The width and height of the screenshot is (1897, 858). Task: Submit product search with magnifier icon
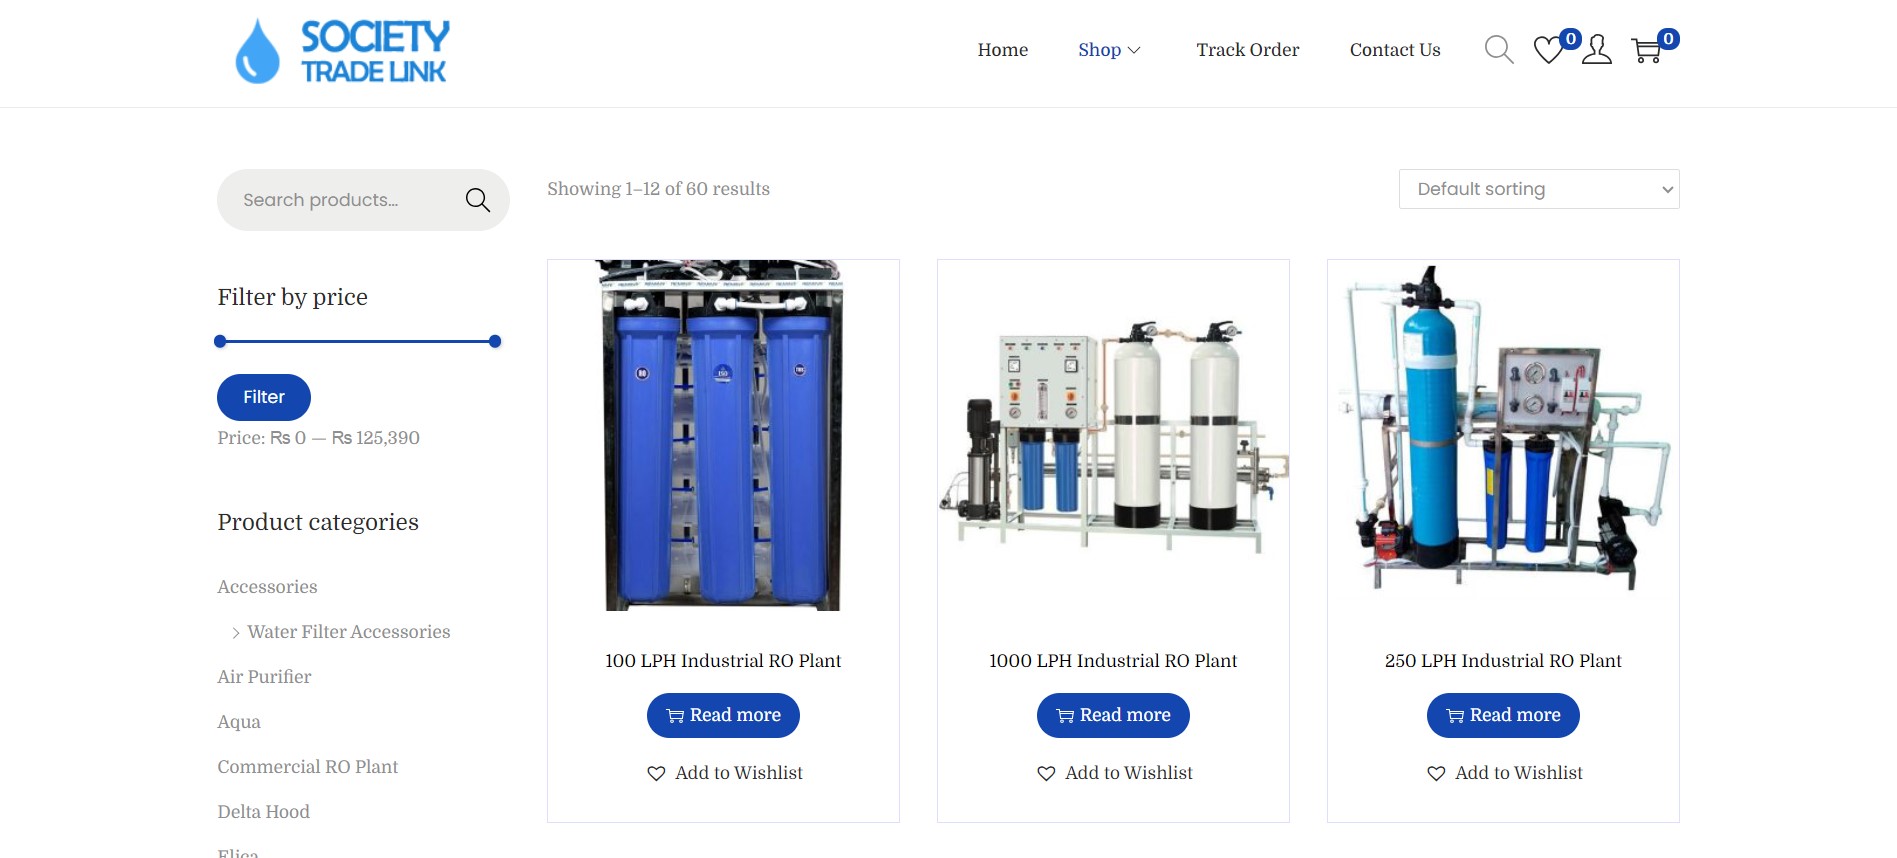pyautogui.click(x=478, y=200)
